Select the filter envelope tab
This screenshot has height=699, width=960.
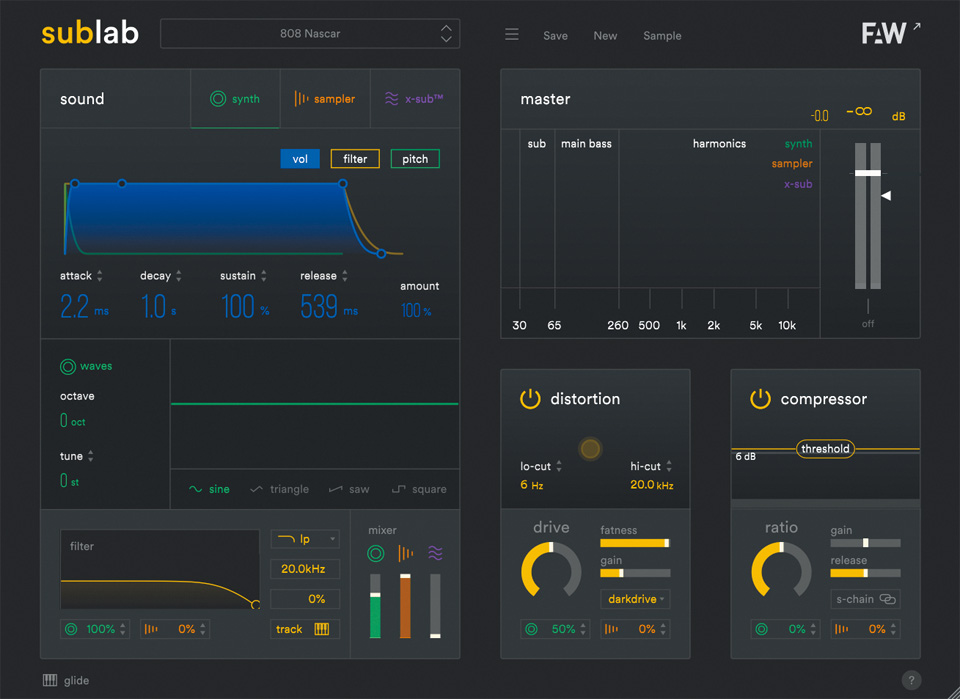point(355,159)
